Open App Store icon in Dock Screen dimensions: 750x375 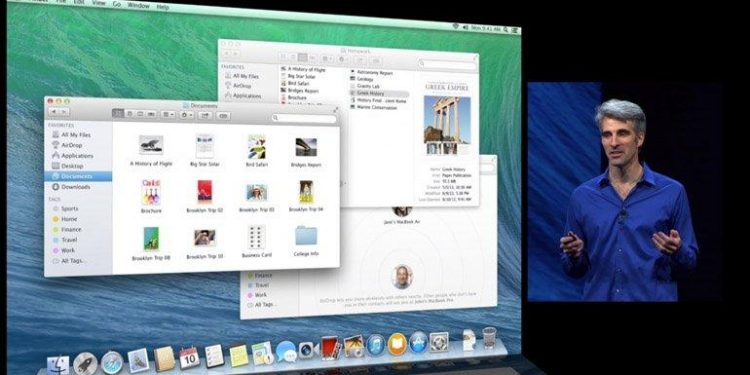418,342
